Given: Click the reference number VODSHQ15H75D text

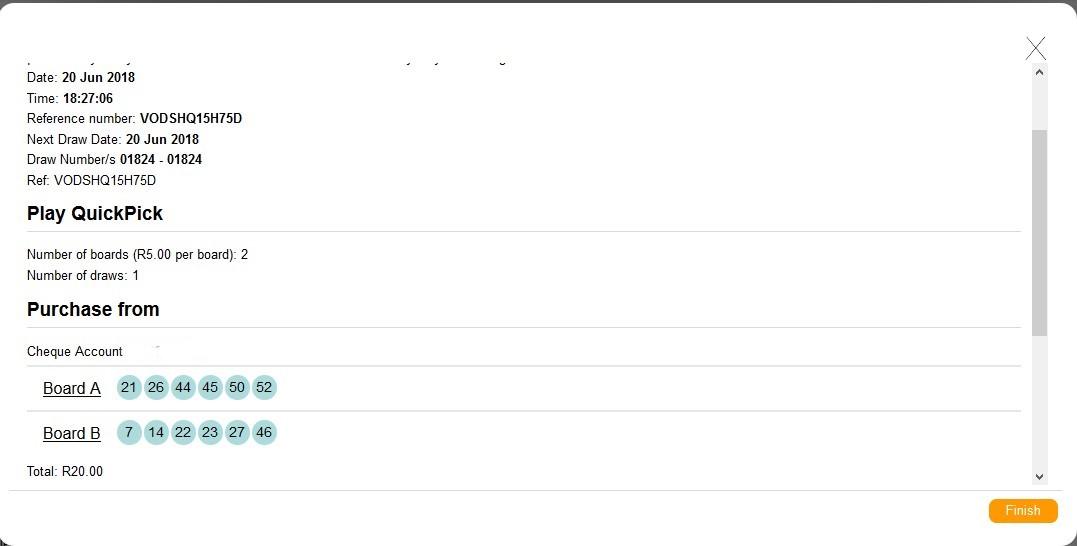Looking at the screenshot, I should pyautogui.click(x=191, y=118).
